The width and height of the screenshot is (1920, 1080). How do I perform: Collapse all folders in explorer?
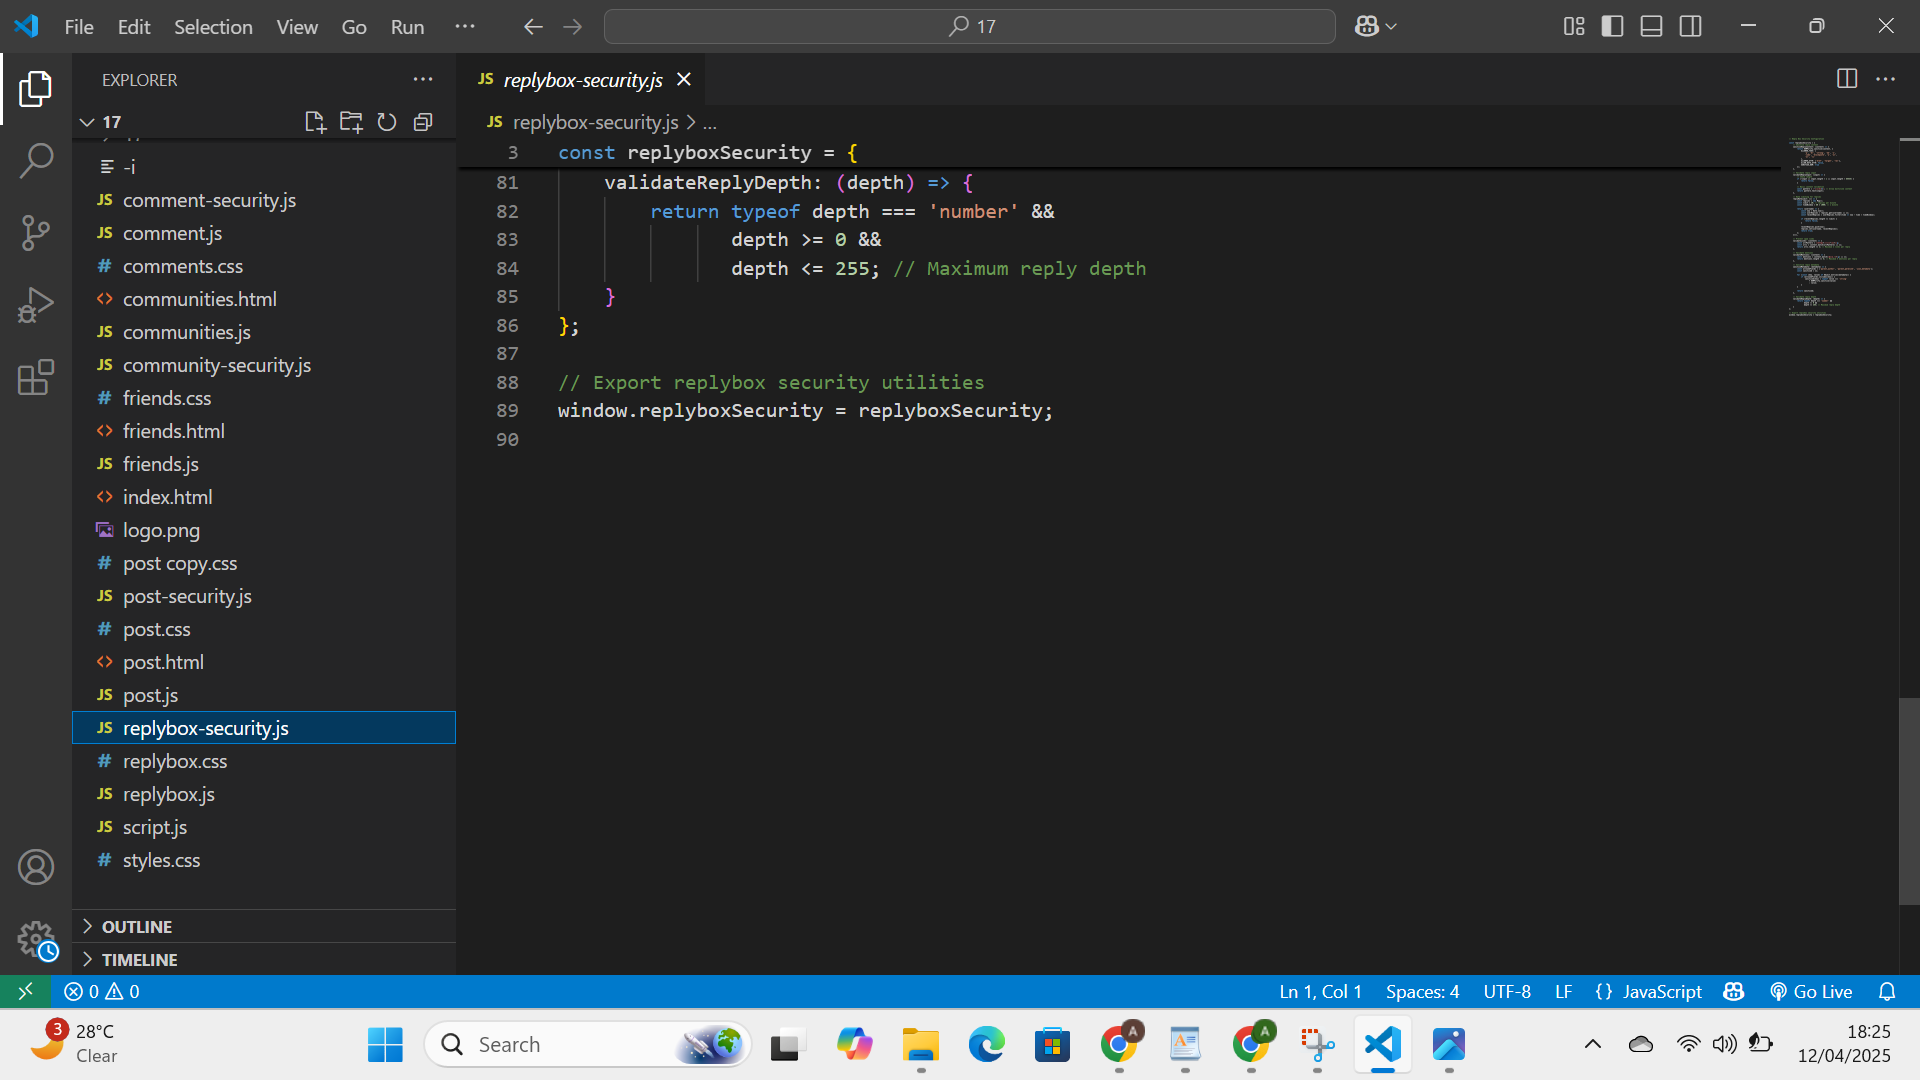(x=423, y=122)
